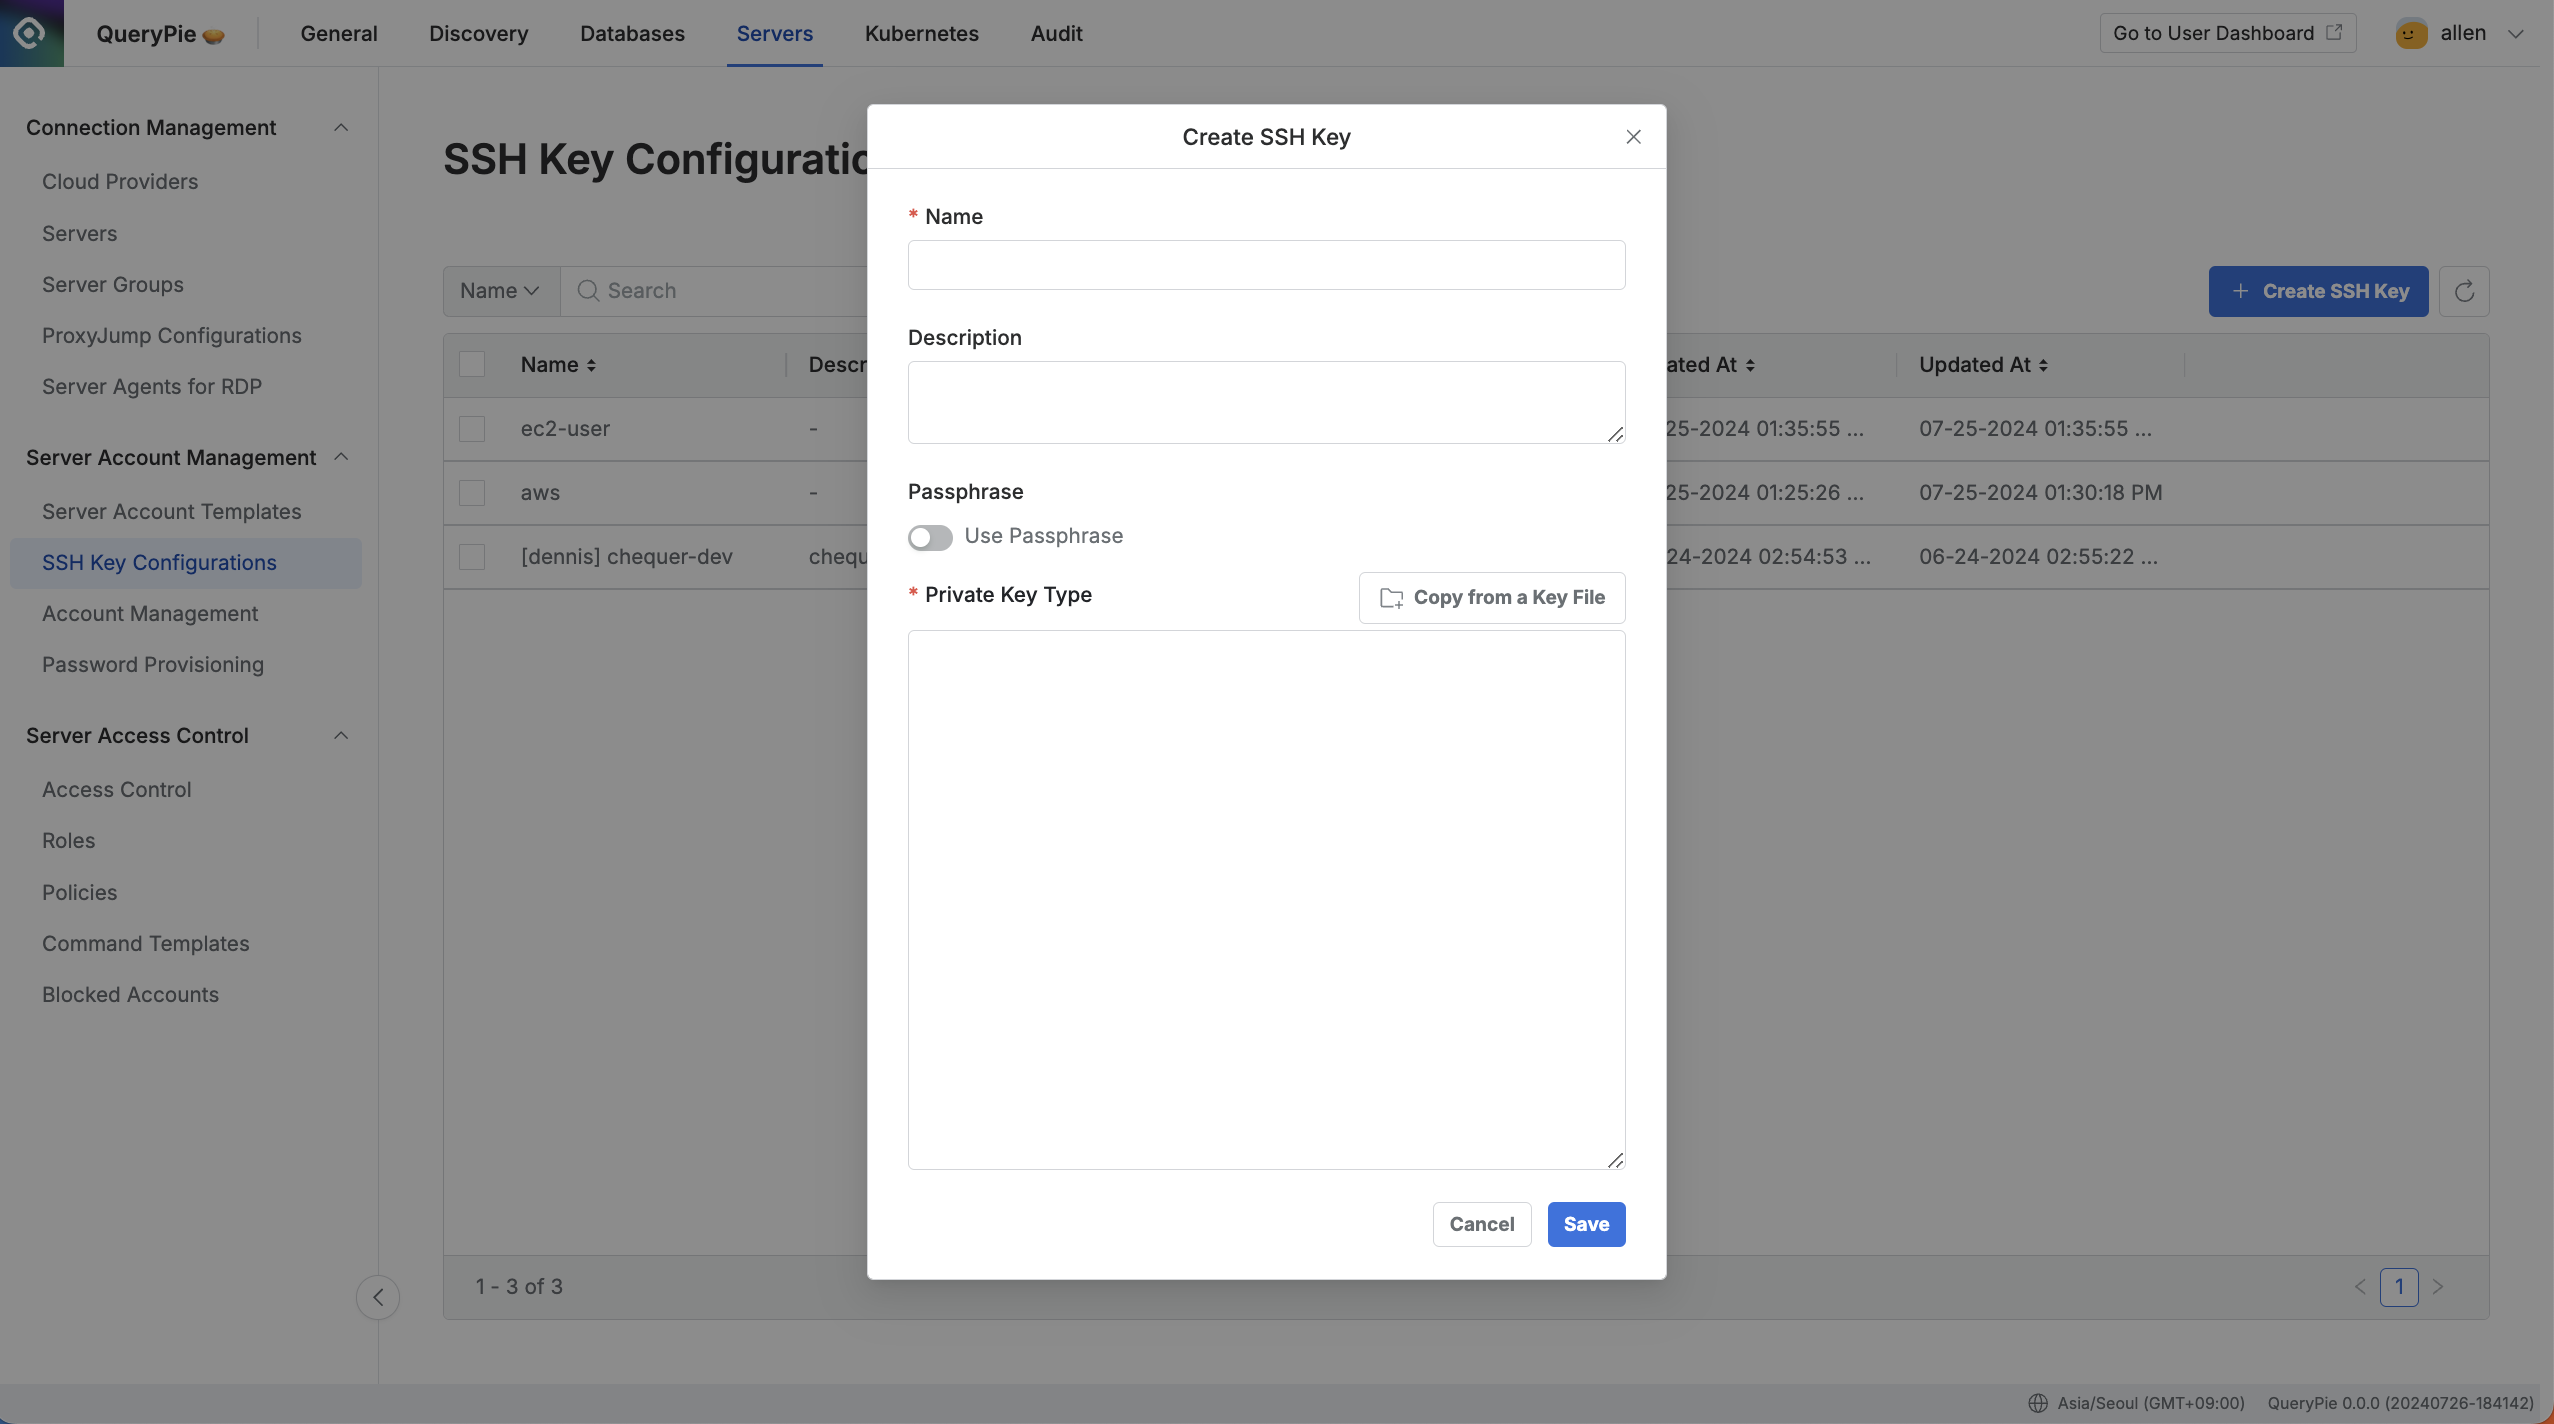Click Copy from a Key File button

(1491, 598)
